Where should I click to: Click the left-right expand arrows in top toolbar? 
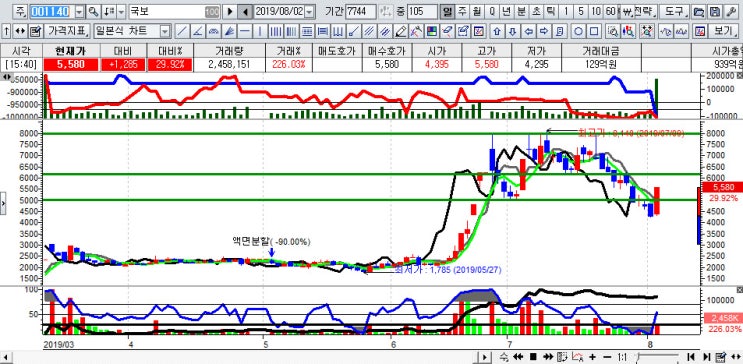(x=20, y=32)
